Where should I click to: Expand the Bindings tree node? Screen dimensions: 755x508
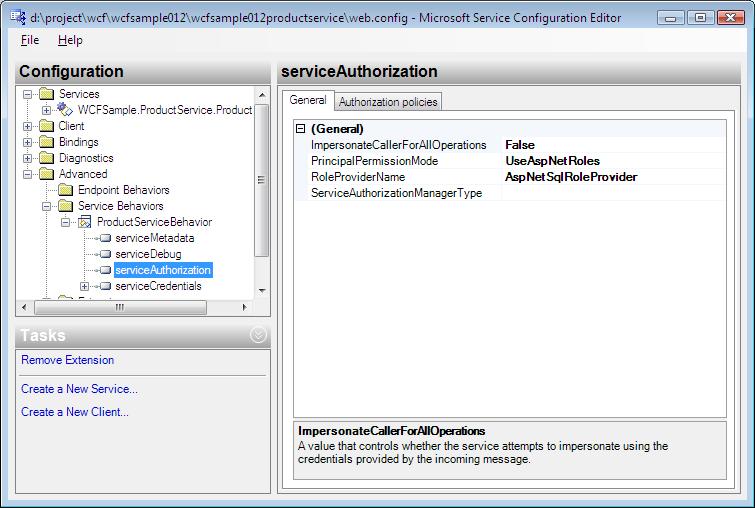pyautogui.click(x=27, y=143)
